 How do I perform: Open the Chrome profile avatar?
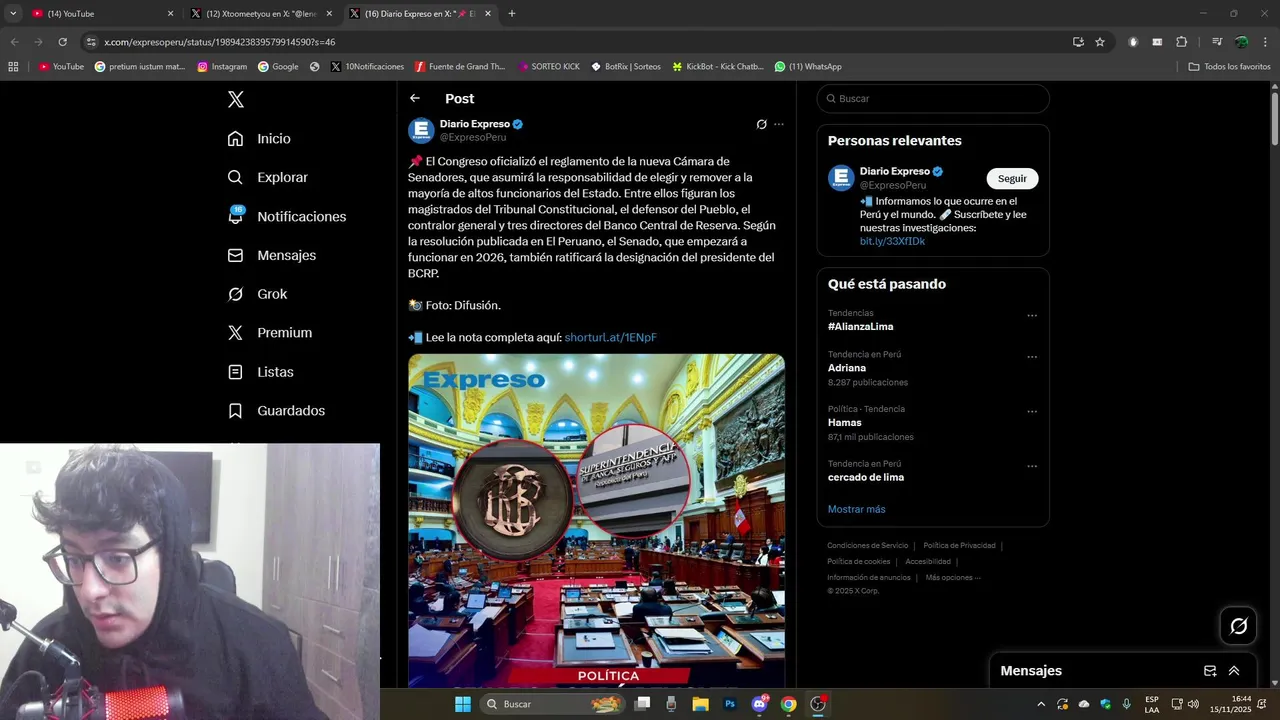coord(1241,42)
